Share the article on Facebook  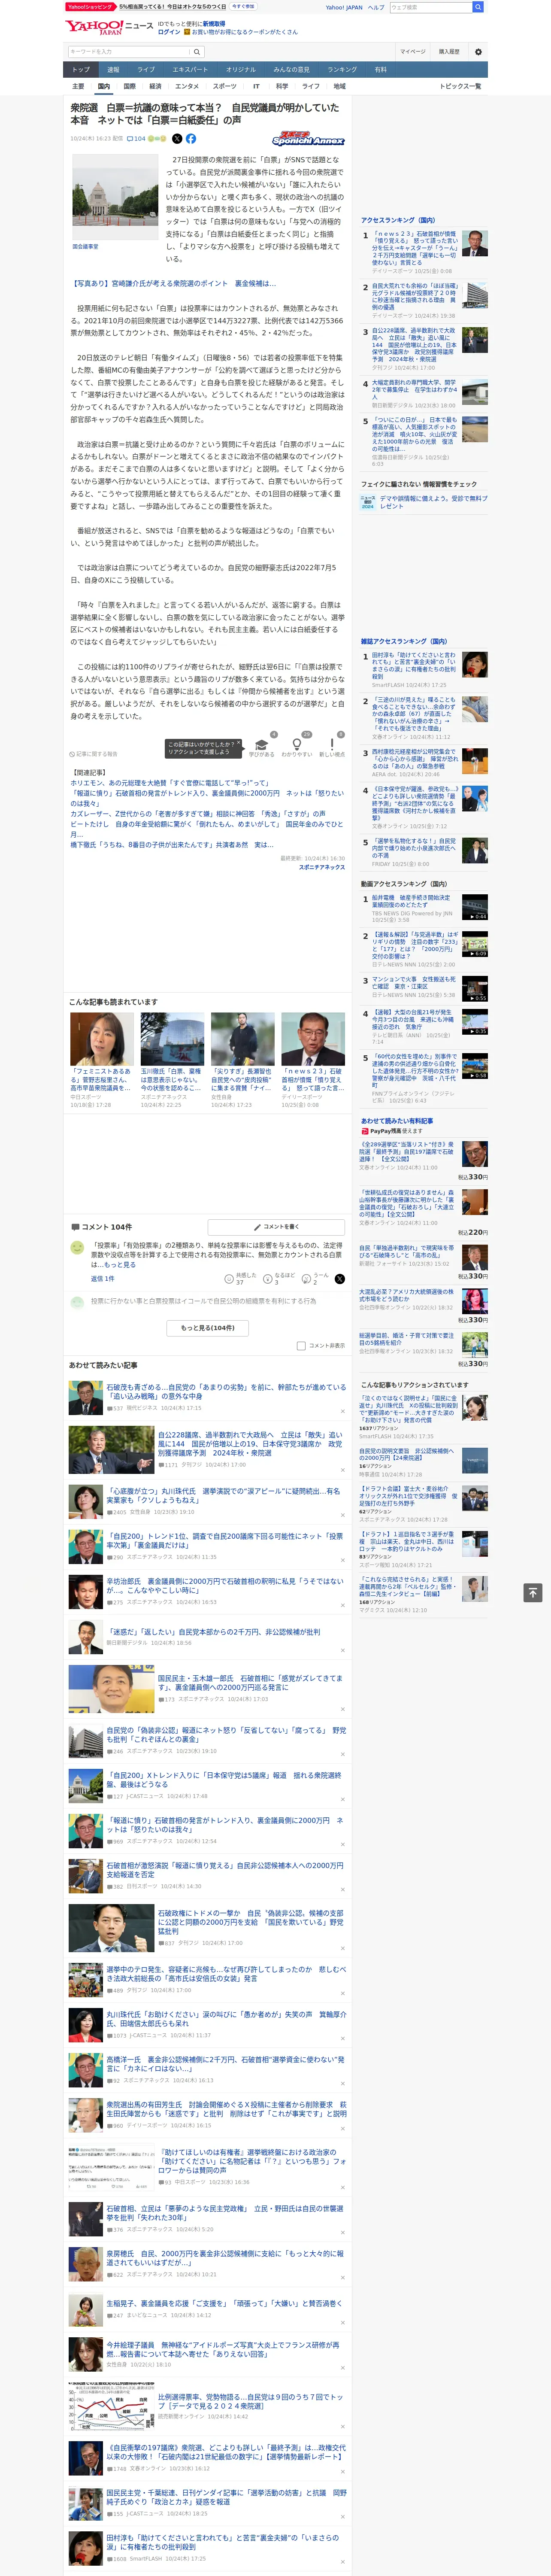[x=191, y=139]
